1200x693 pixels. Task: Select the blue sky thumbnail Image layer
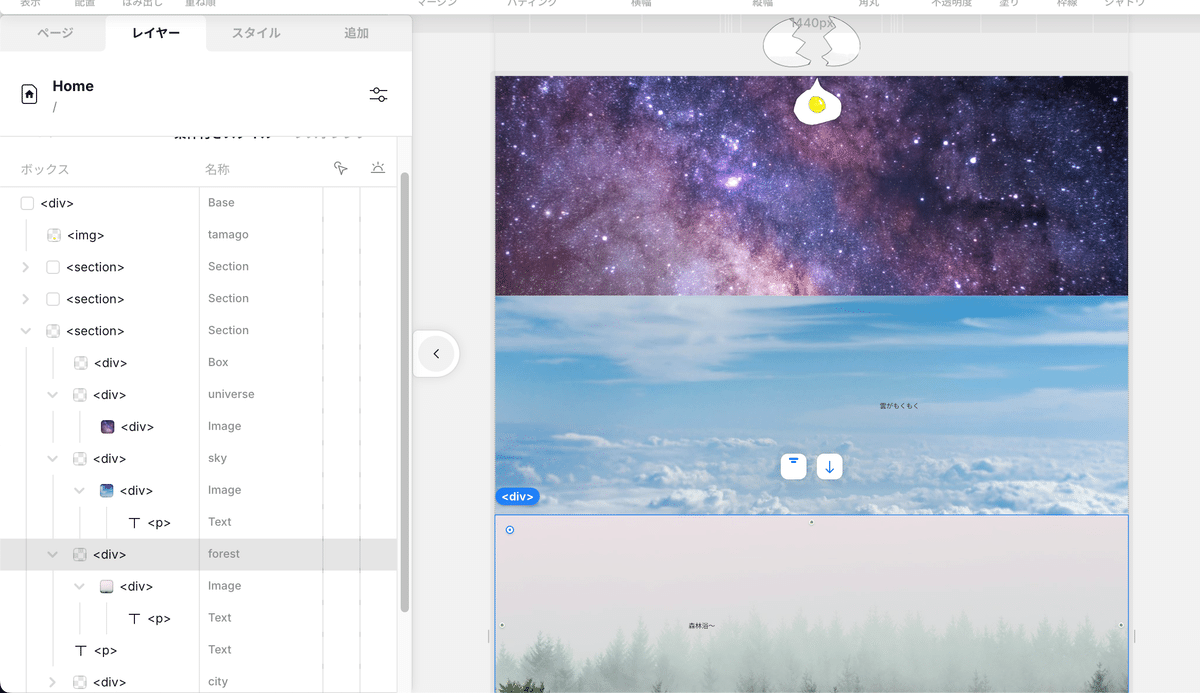(107, 491)
